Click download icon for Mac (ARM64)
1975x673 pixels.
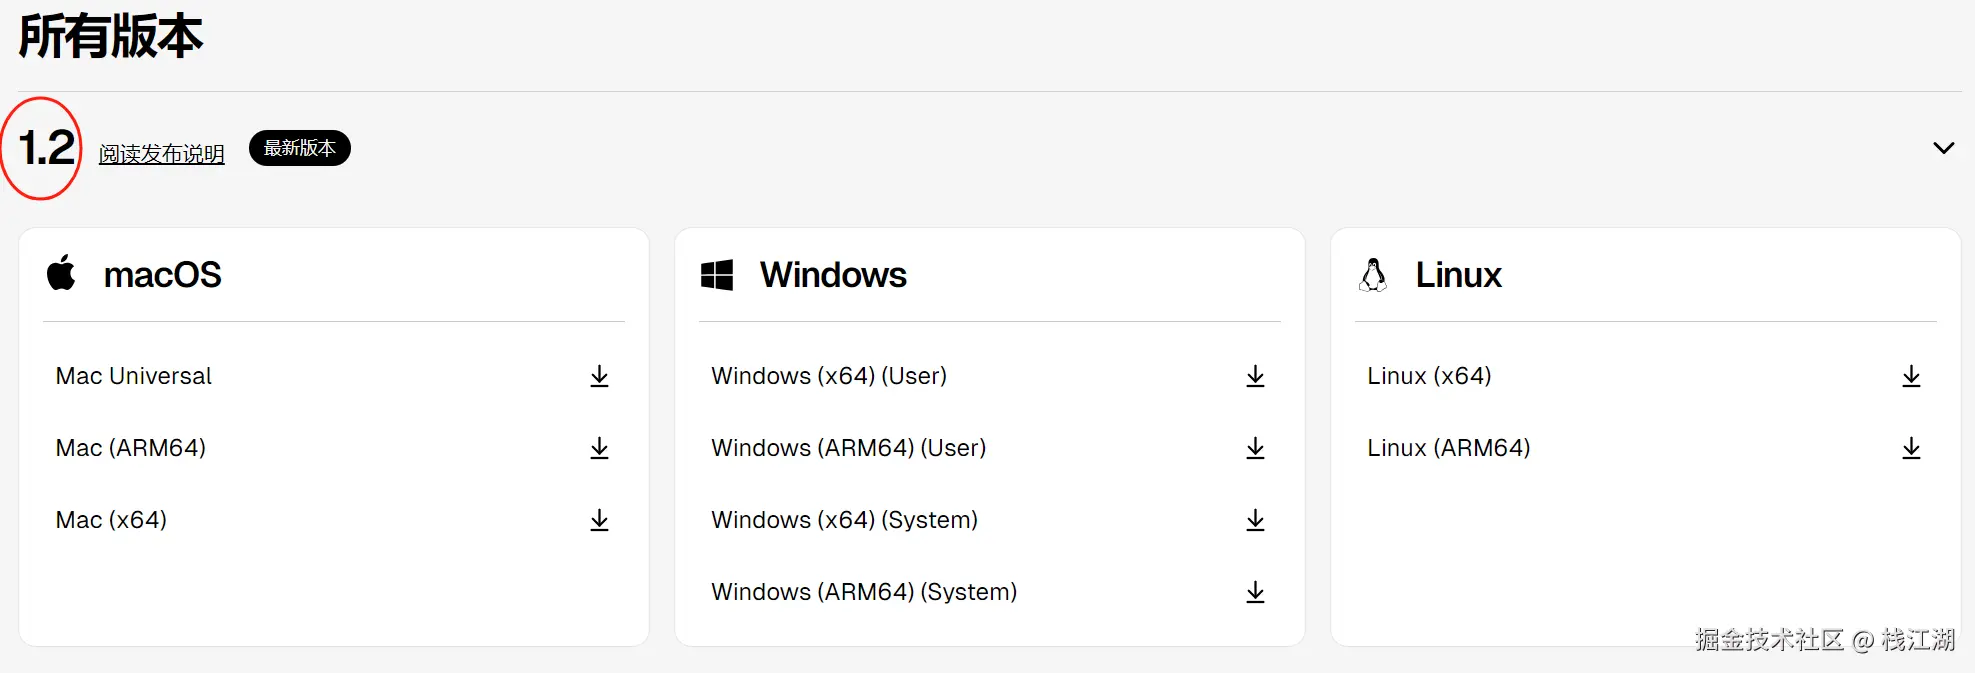(x=599, y=448)
